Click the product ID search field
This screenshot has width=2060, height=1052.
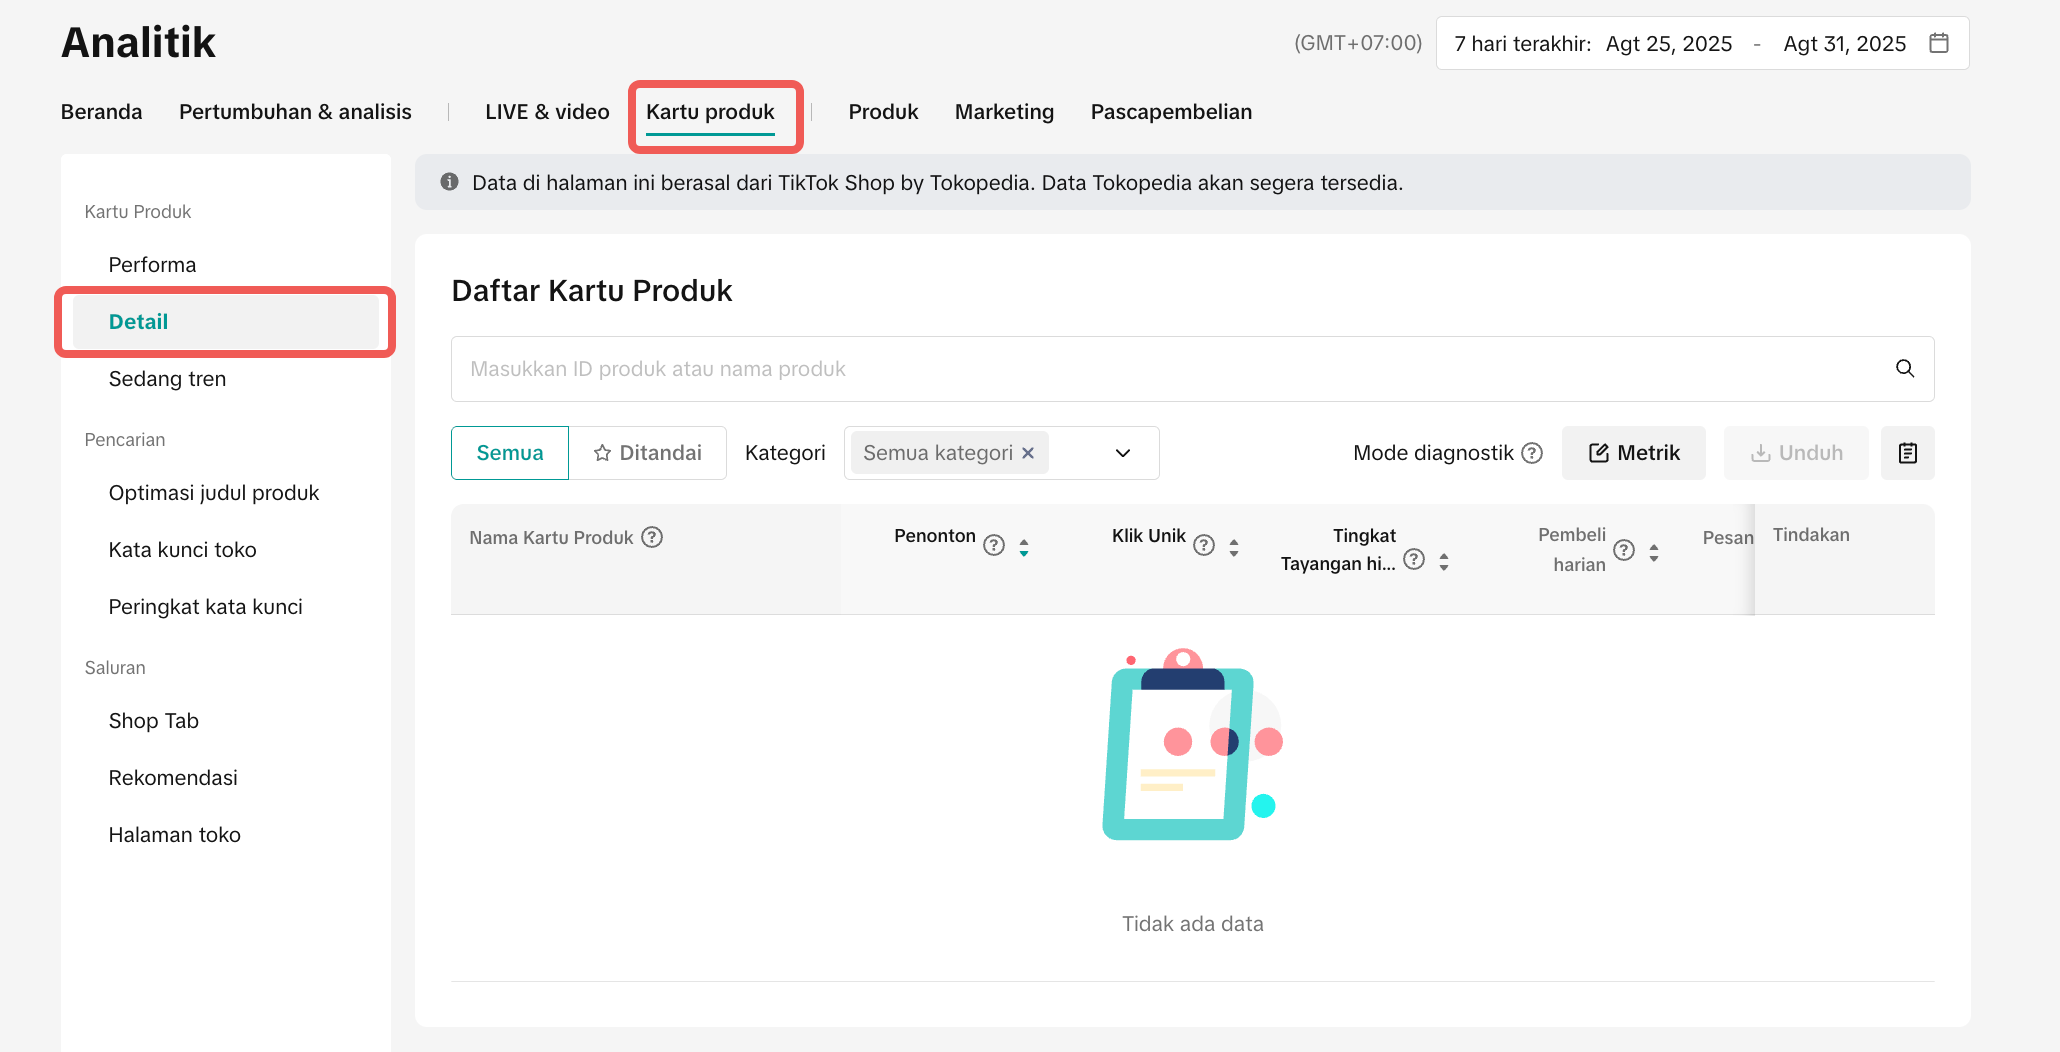pos(1160,369)
